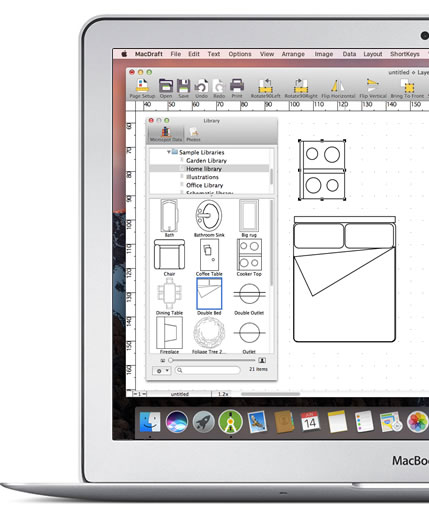This screenshot has width=429, height=524.
Task: Collapse the Sample Libraries folder
Action: (x=169, y=152)
